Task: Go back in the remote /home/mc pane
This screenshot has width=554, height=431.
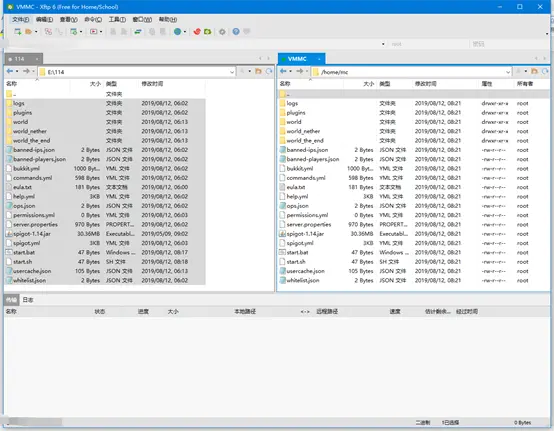Action: coord(283,71)
